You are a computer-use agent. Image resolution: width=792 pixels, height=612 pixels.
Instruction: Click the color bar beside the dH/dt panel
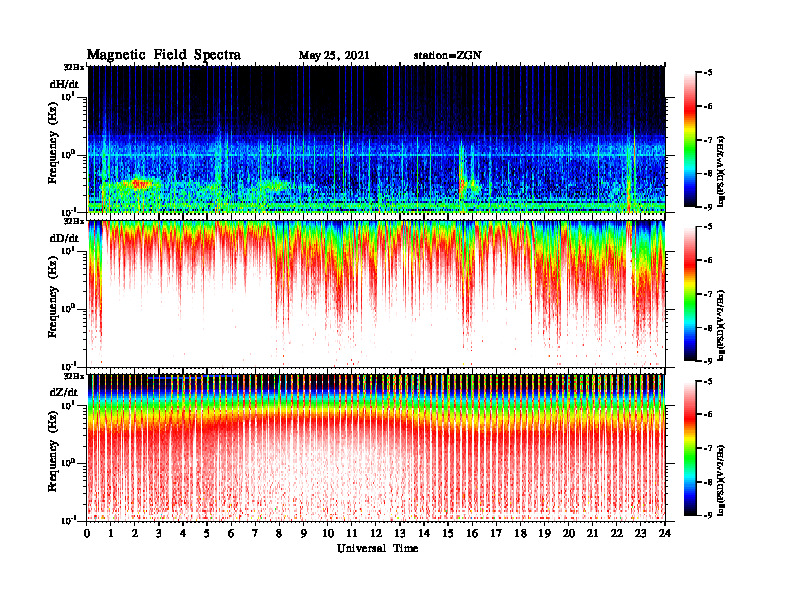690,140
